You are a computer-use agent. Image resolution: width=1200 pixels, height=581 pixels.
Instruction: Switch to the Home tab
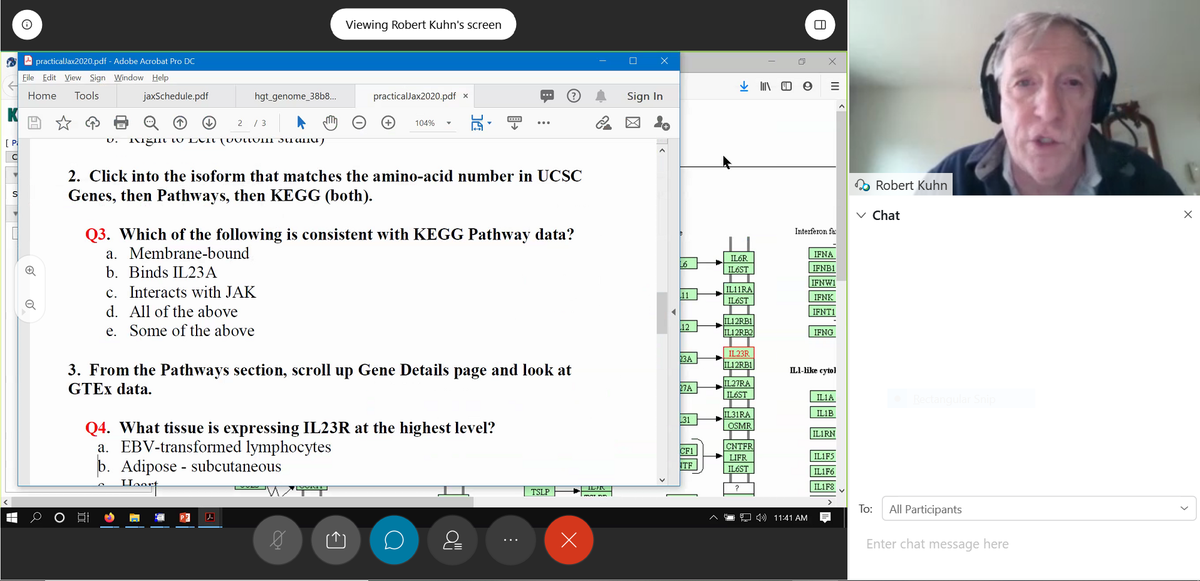42,96
